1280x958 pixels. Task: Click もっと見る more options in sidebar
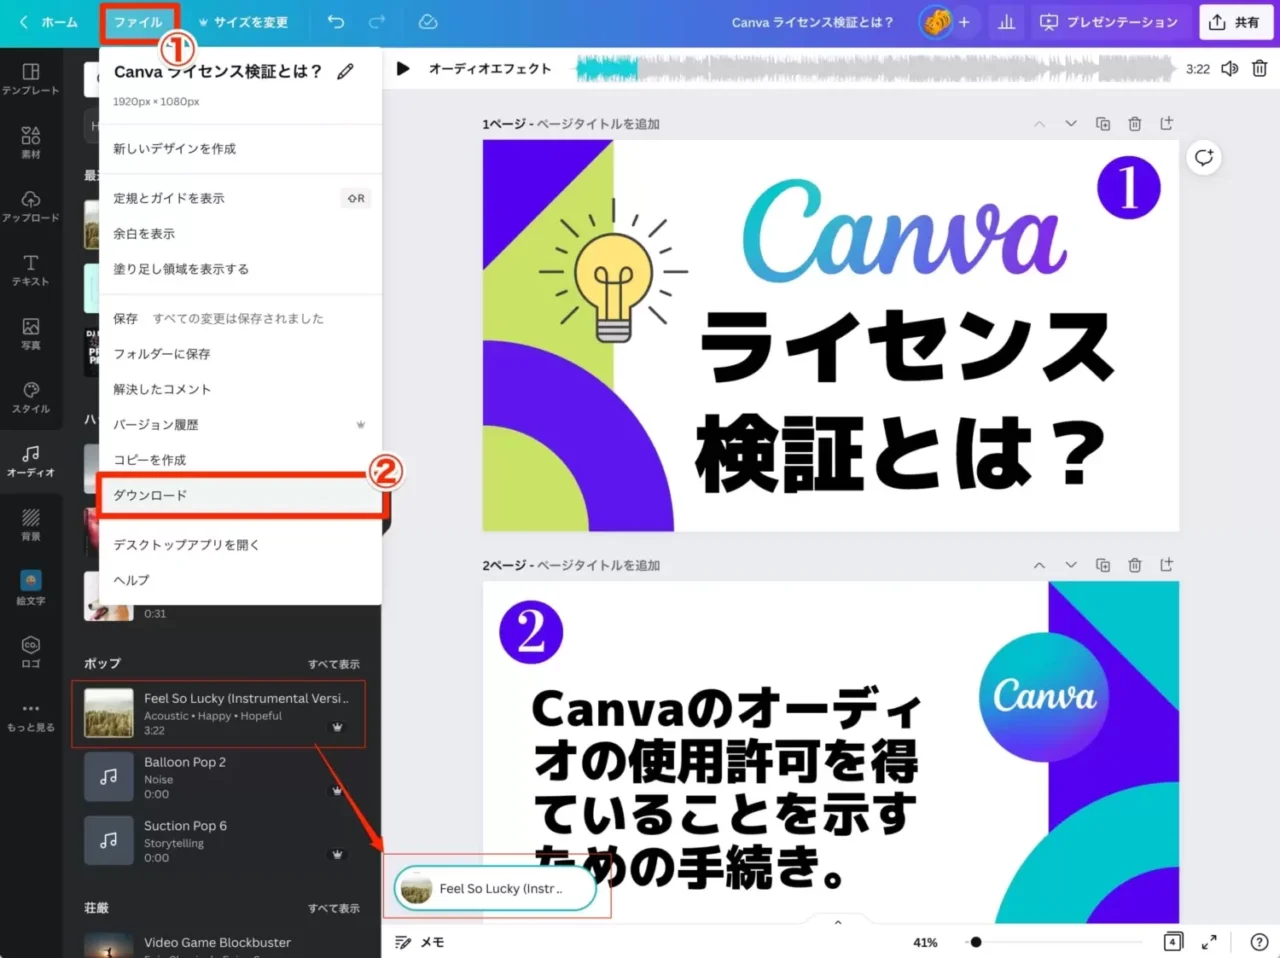[x=30, y=716]
